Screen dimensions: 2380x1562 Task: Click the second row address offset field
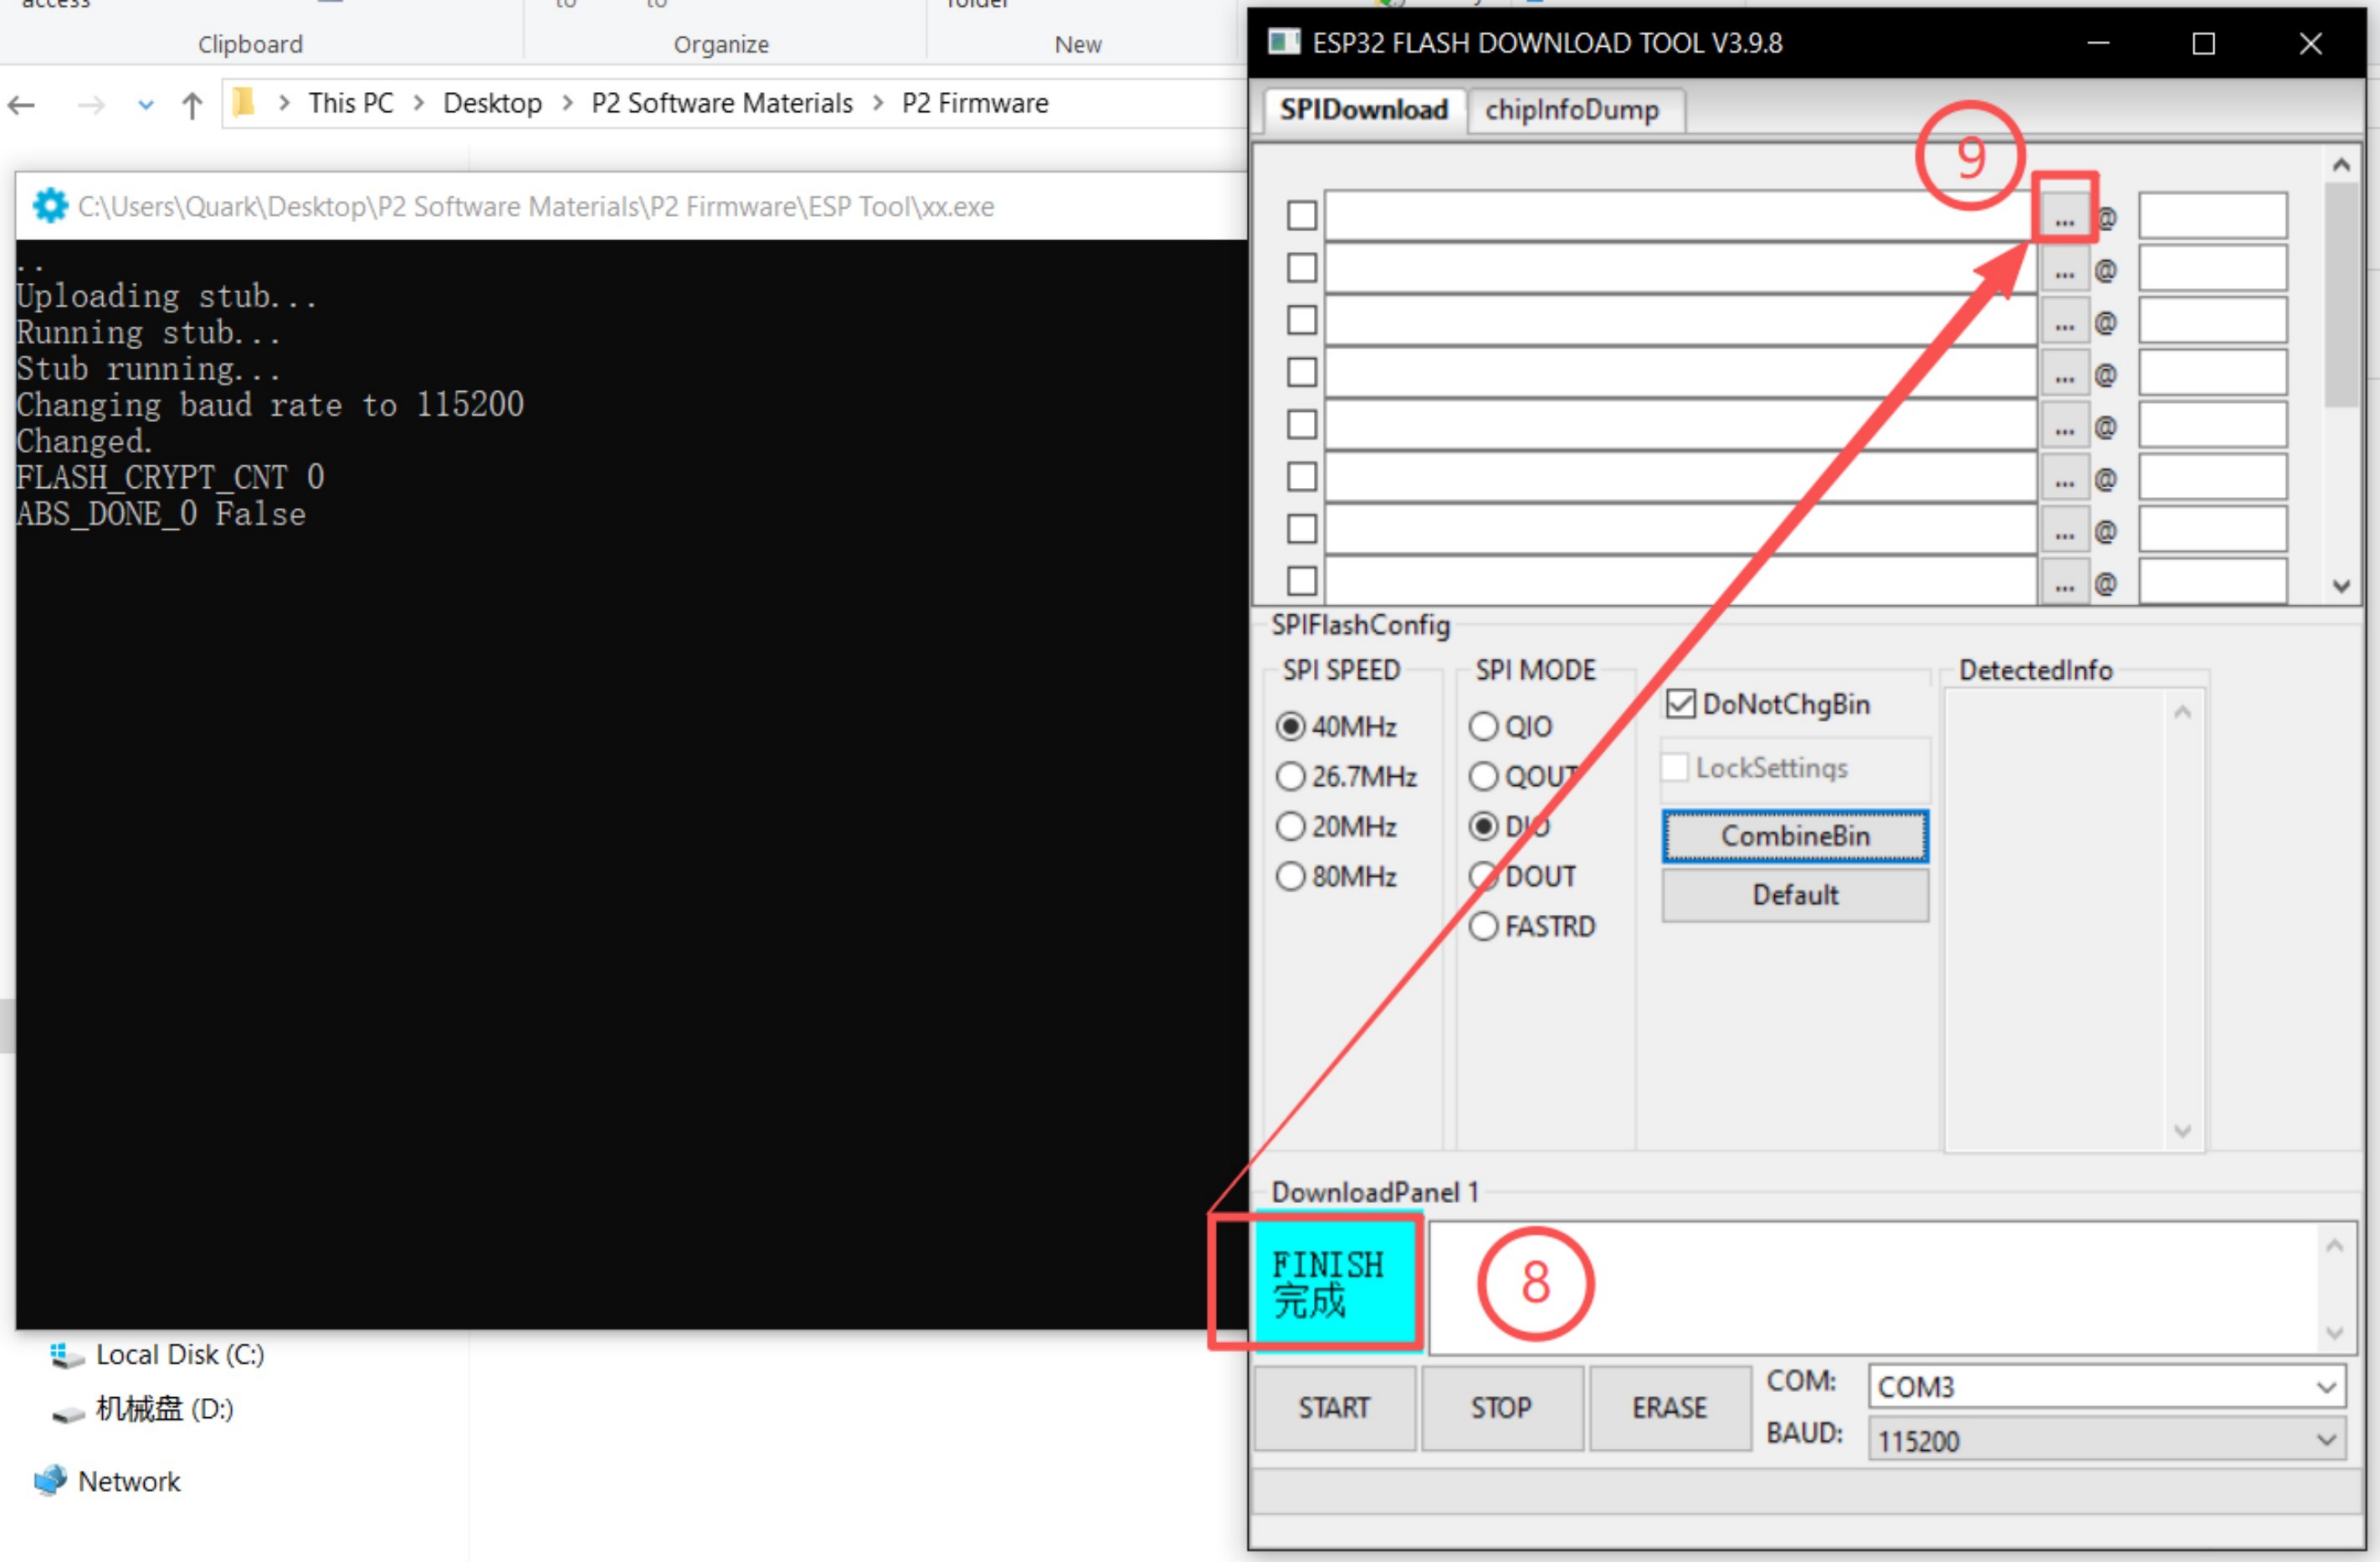click(x=2212, y=269)
